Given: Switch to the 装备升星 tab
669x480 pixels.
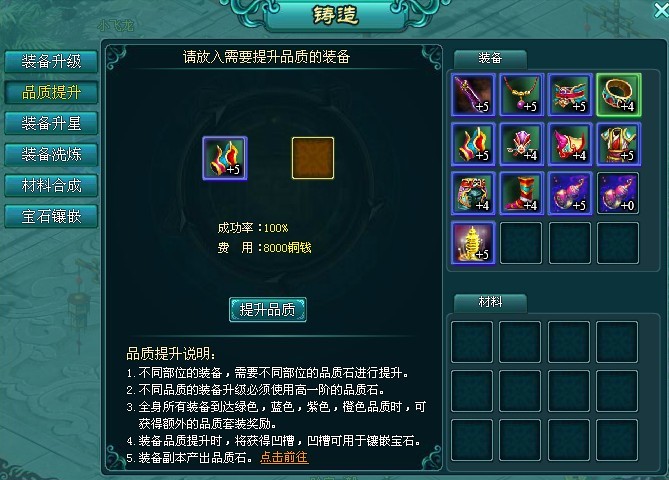Looking at the screenshot, I should tap(51, 123).
